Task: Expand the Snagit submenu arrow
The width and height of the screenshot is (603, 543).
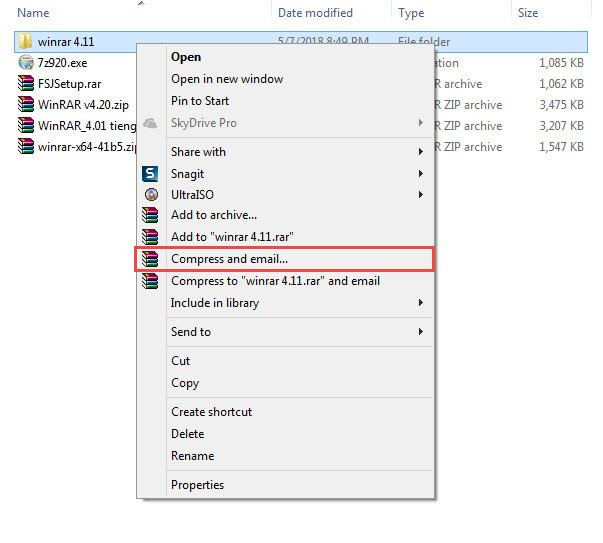Action: coord(421,174)
